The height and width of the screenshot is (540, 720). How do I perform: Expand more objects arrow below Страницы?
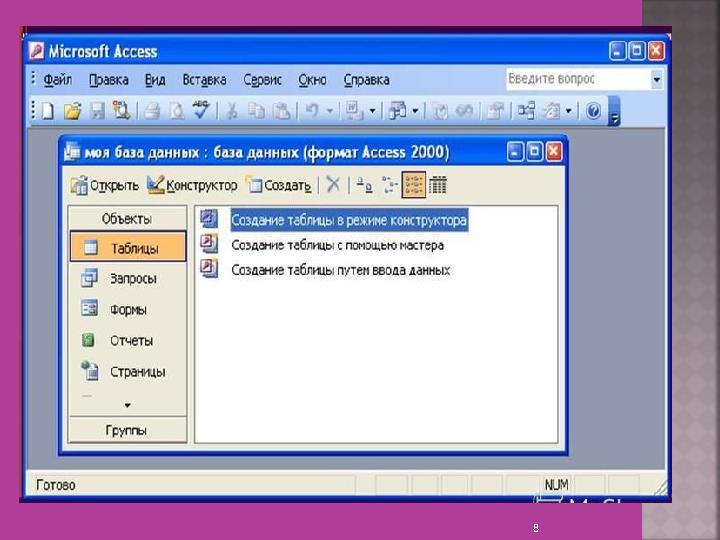[127, 405]
